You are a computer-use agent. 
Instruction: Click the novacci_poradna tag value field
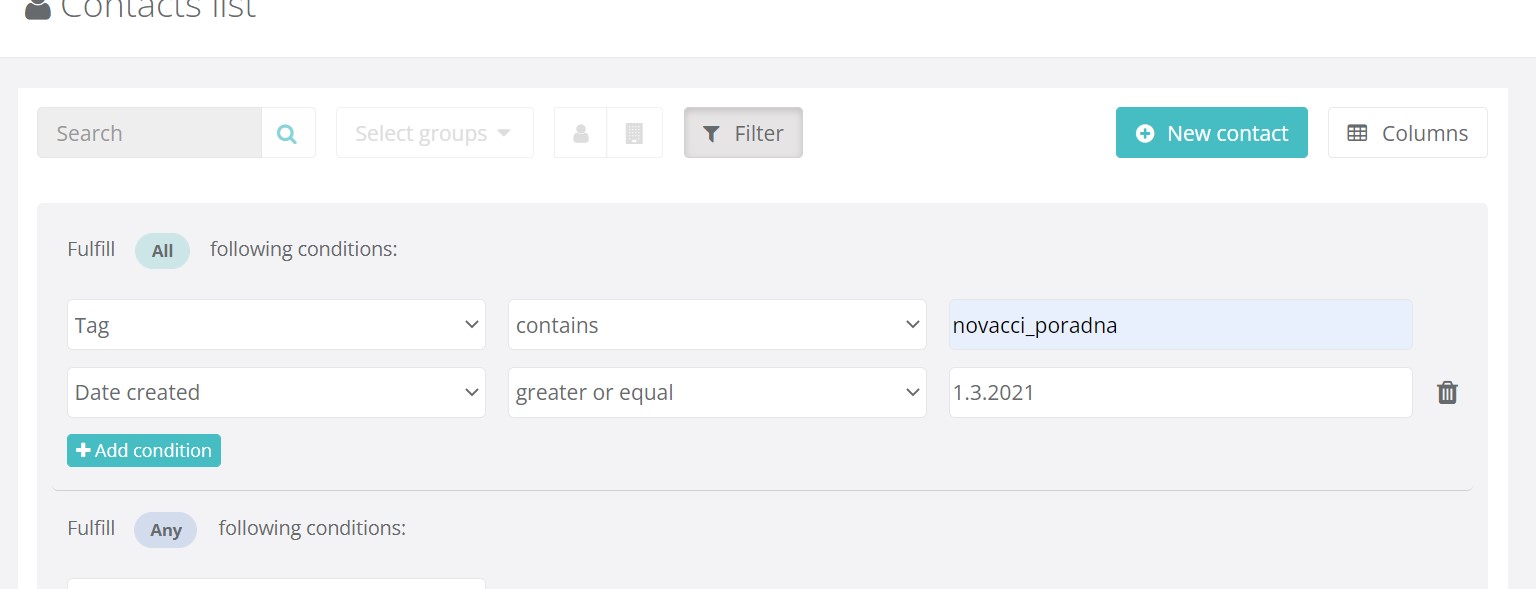(x=1180, y=325)
